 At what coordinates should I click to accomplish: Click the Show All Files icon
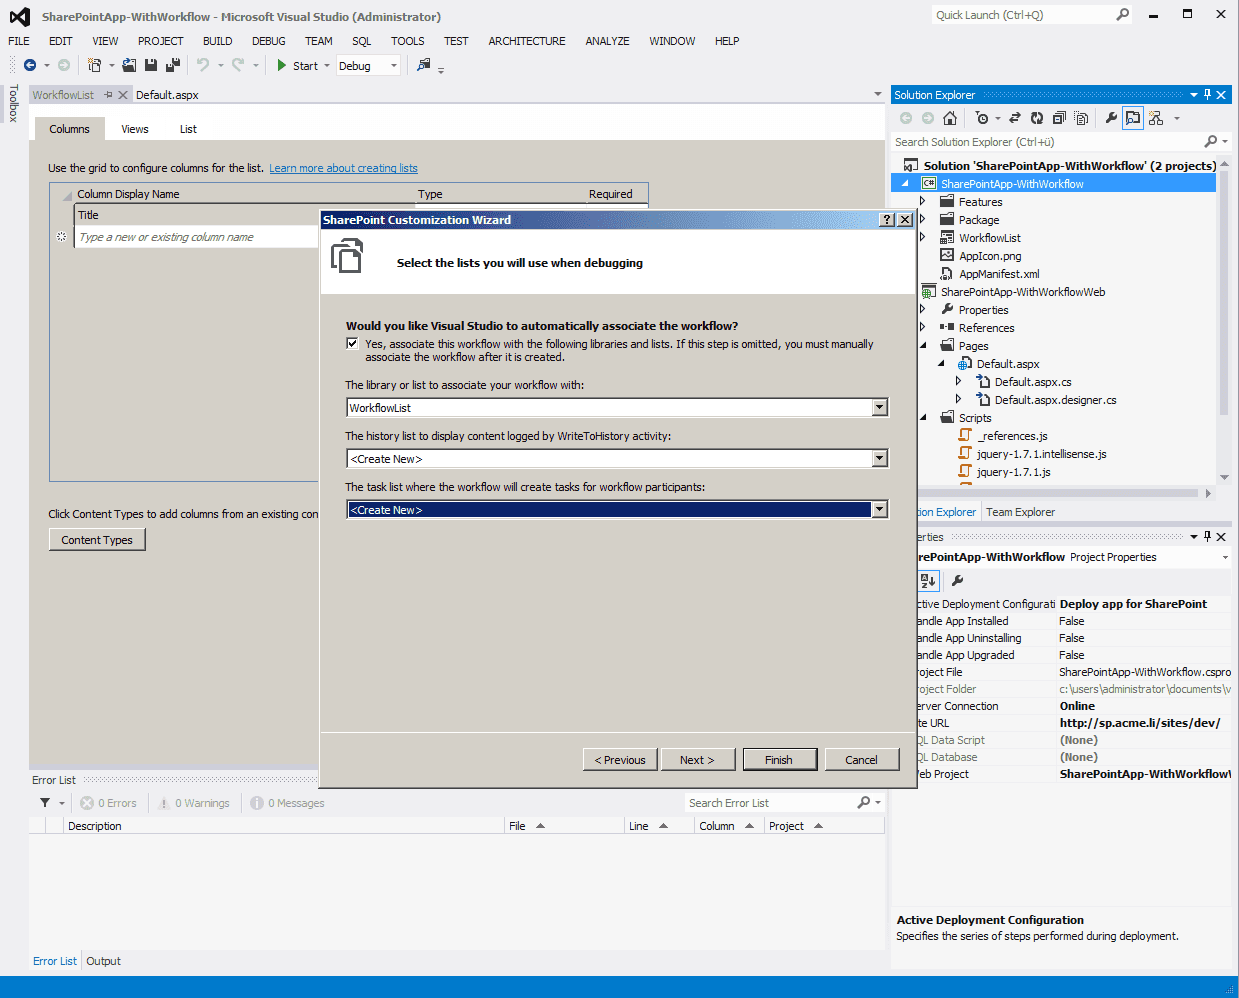pos(1081,118)
